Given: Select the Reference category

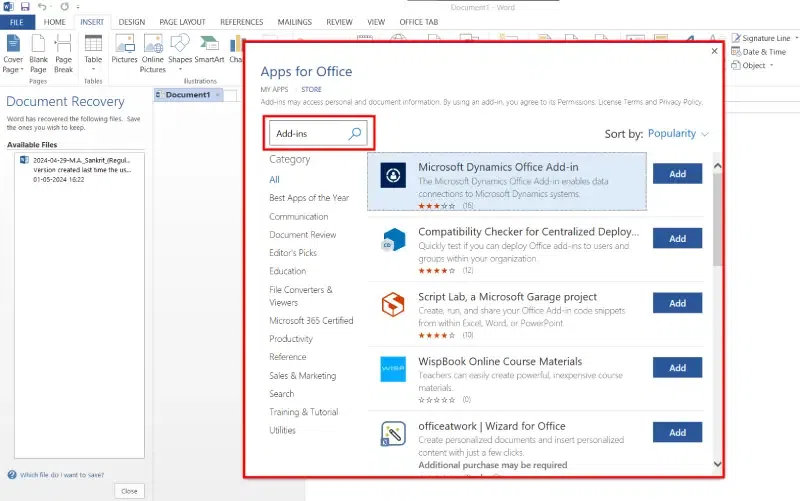Looking at the screenshot, I should 288,357.
